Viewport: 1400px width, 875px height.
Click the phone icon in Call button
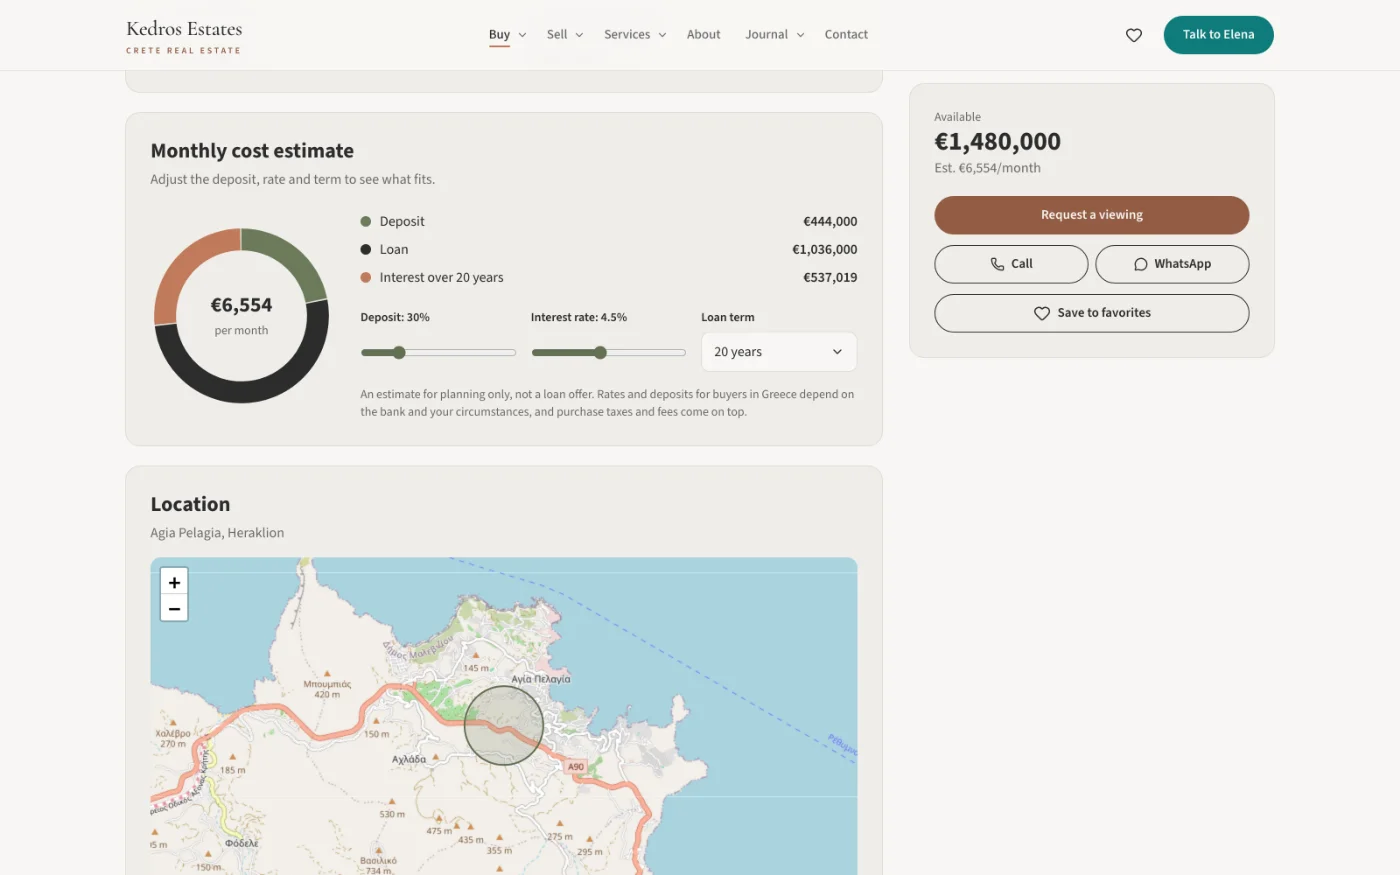coord(997,264)
